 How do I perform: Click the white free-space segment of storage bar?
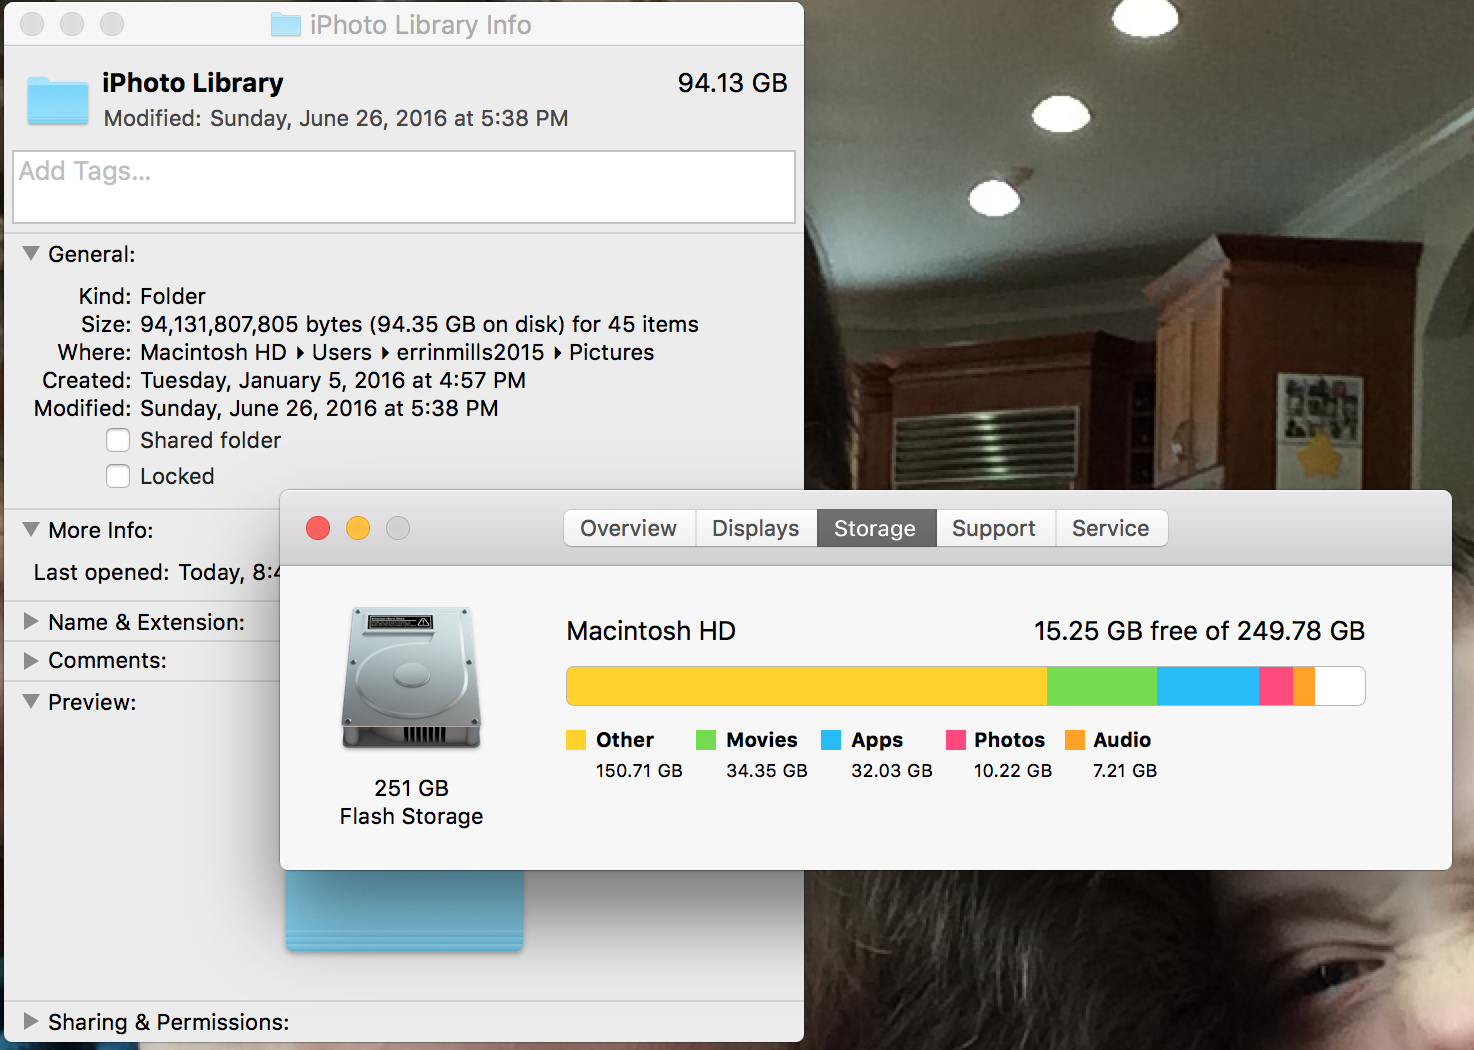[x=1340, y=686]
